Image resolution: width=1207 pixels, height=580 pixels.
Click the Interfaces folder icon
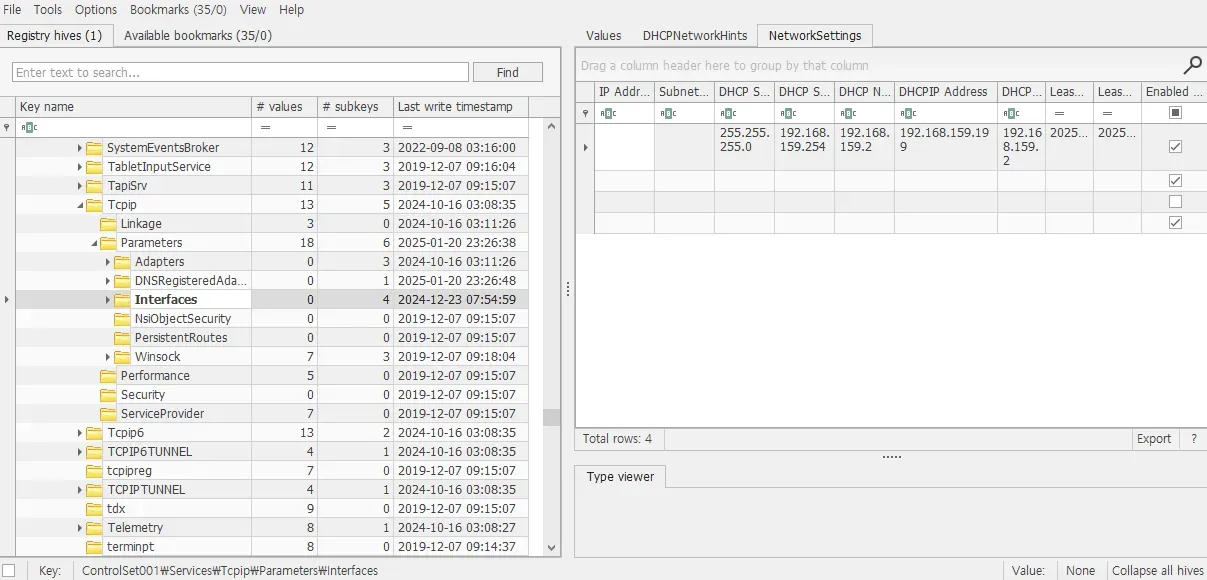click(122, 300)
